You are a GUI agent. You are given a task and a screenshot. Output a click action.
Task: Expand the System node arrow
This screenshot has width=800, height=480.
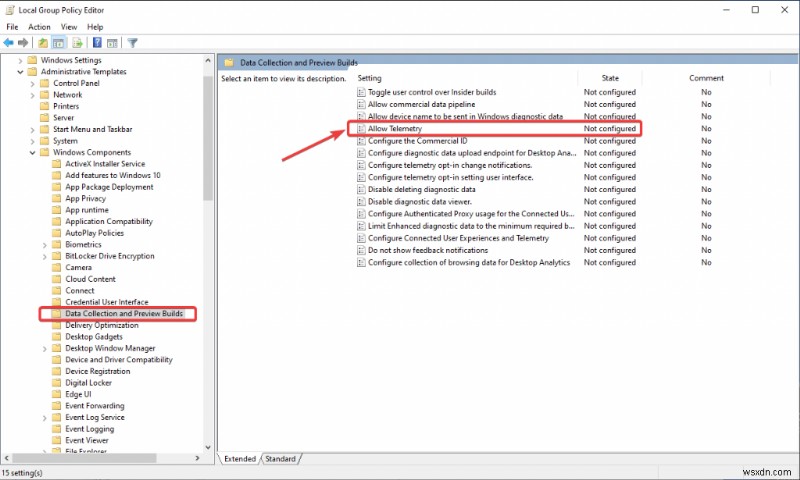click(x=33, y=141)
